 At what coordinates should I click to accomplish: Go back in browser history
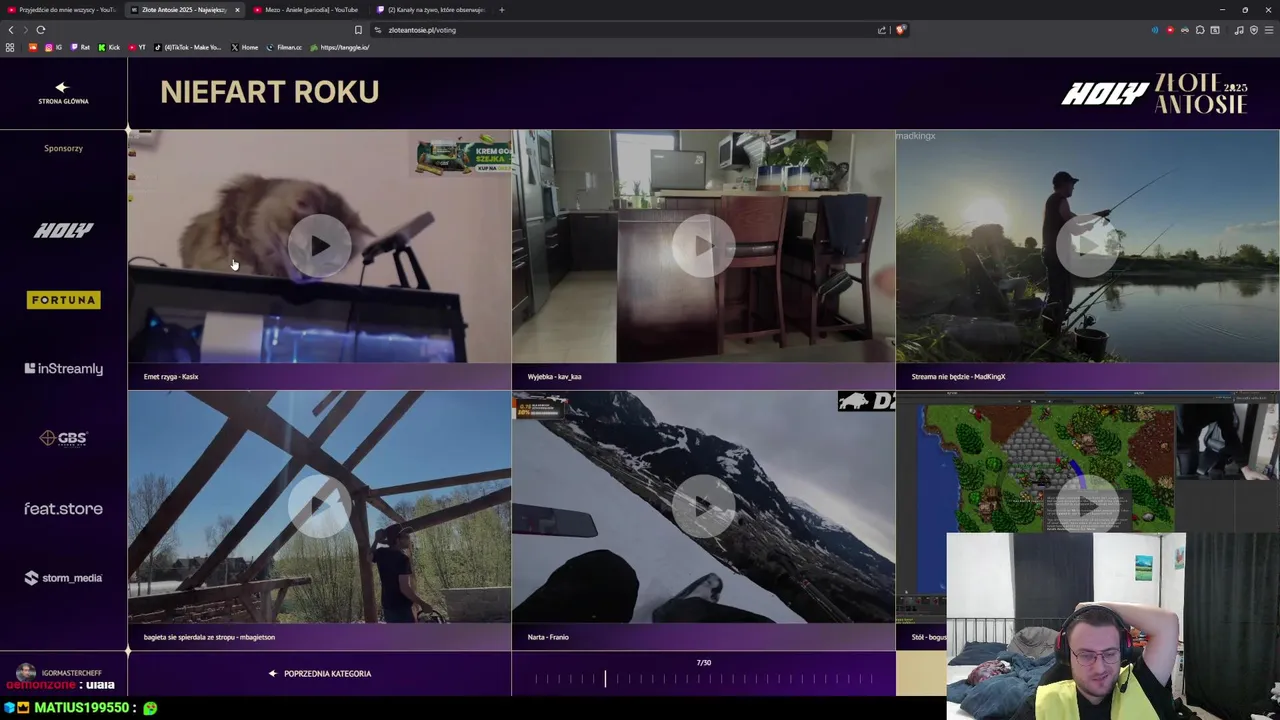(x=11, y=30)
